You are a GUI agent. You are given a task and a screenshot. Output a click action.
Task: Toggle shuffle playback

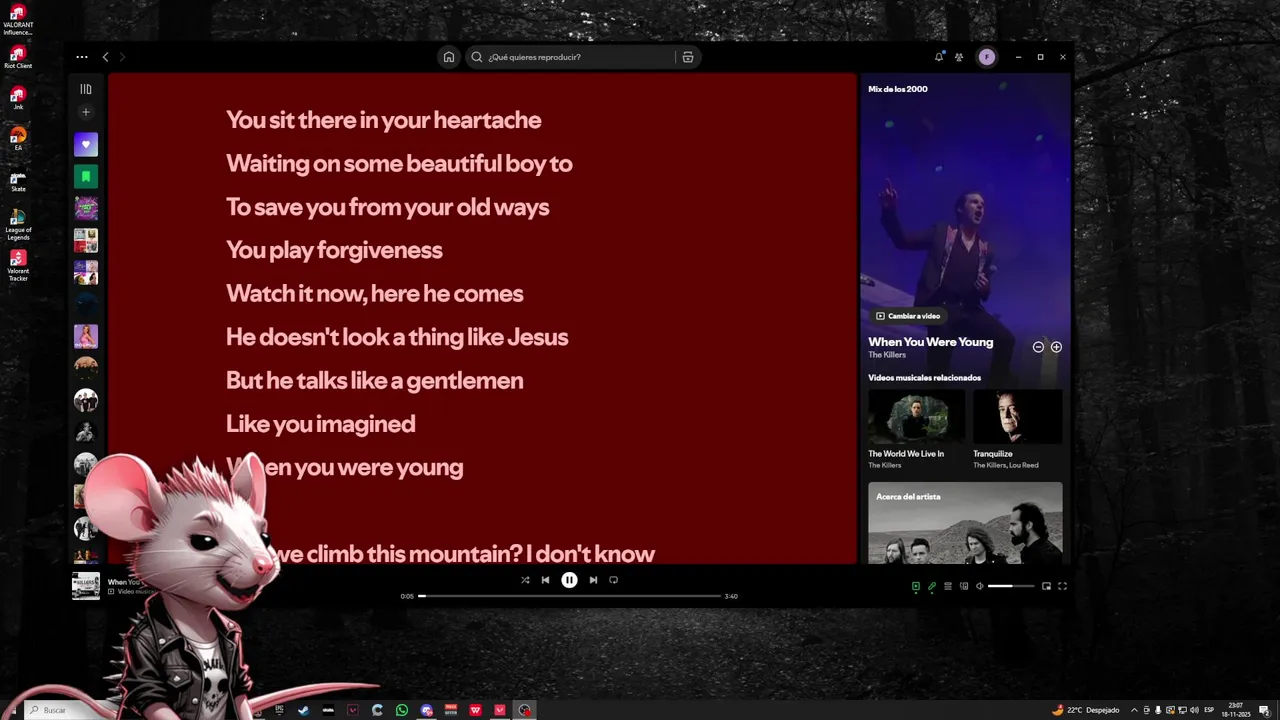point(525,580)
